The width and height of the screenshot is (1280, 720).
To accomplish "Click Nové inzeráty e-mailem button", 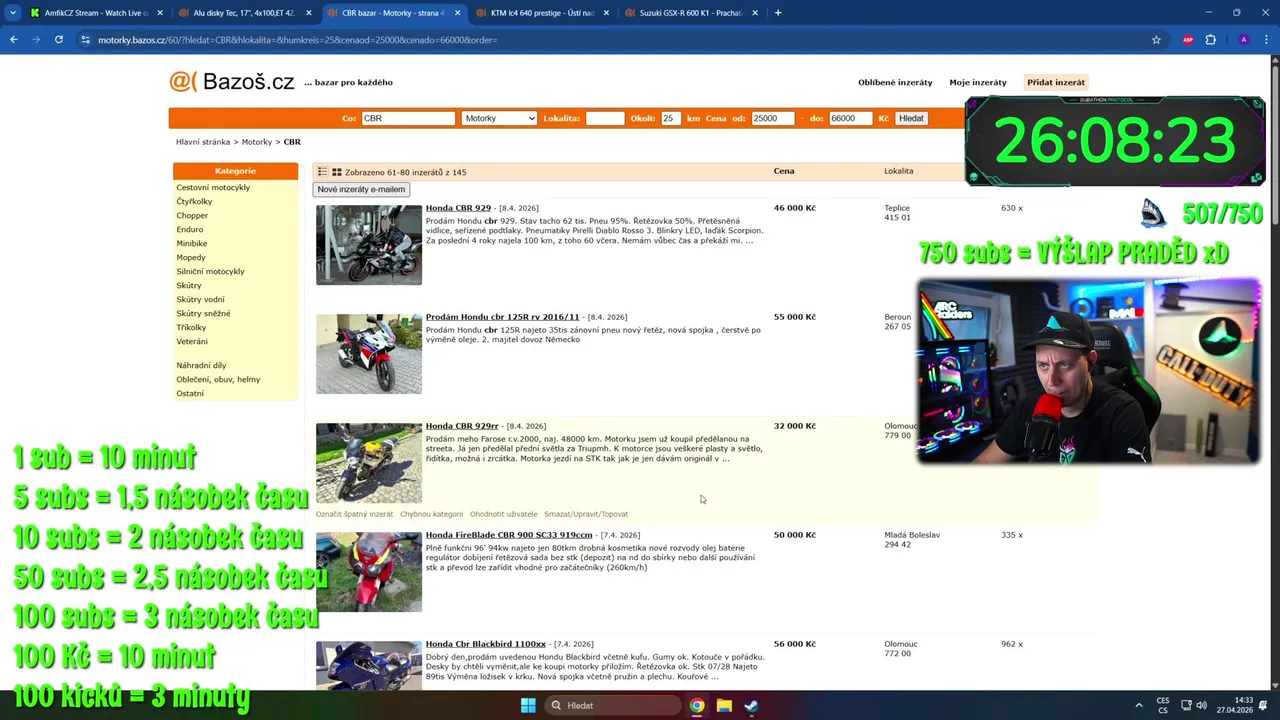I will pyautogui.click(x=361, y=189).
